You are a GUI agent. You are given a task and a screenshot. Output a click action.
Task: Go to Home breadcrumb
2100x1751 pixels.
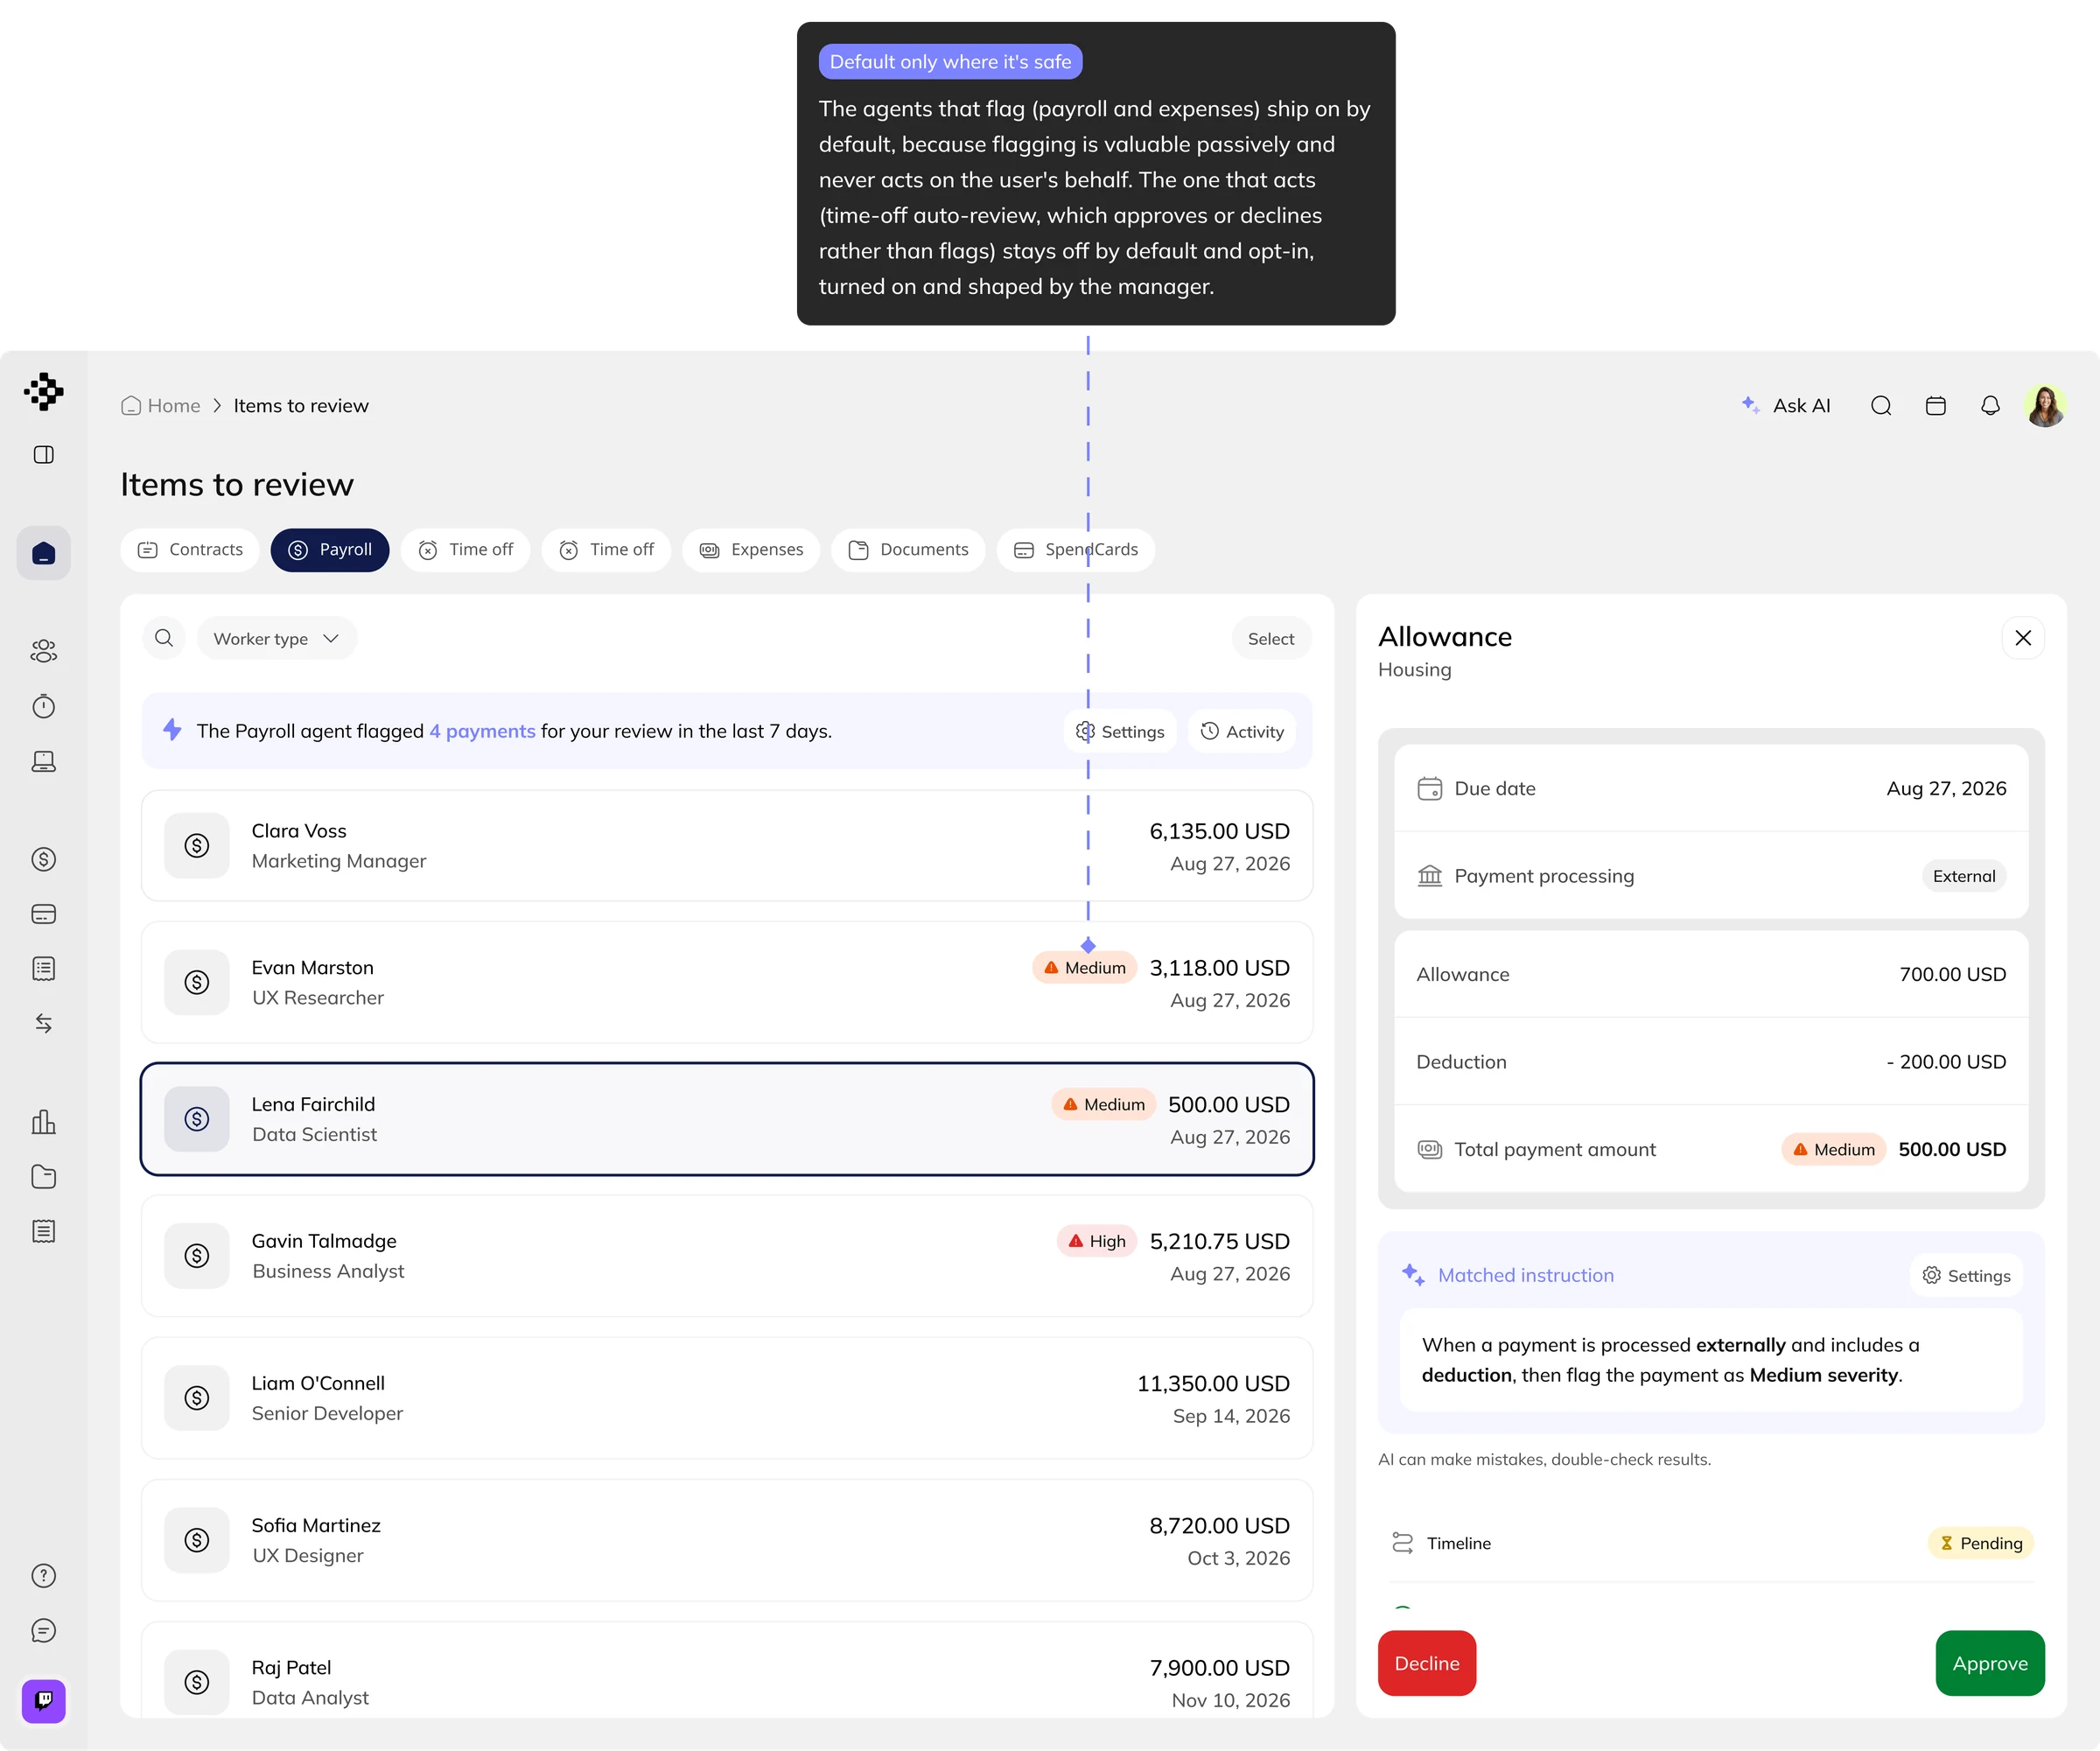pyautogui.click(x=161, y=406)
